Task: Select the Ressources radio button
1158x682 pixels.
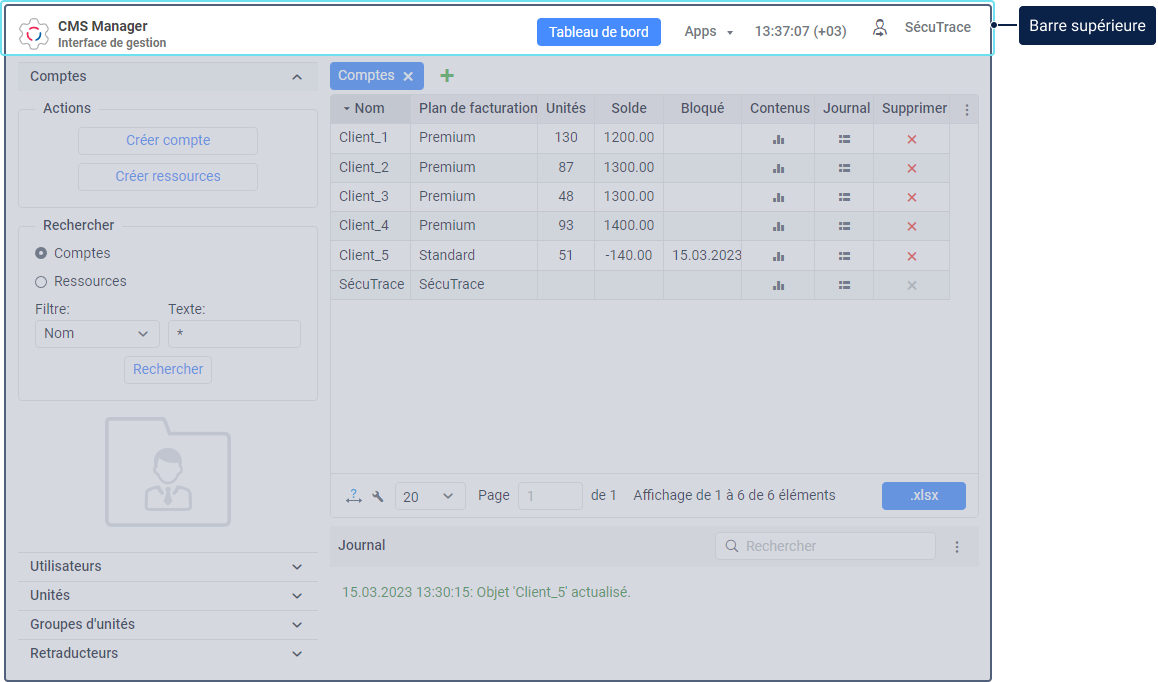Action: [x=41, y=282]
